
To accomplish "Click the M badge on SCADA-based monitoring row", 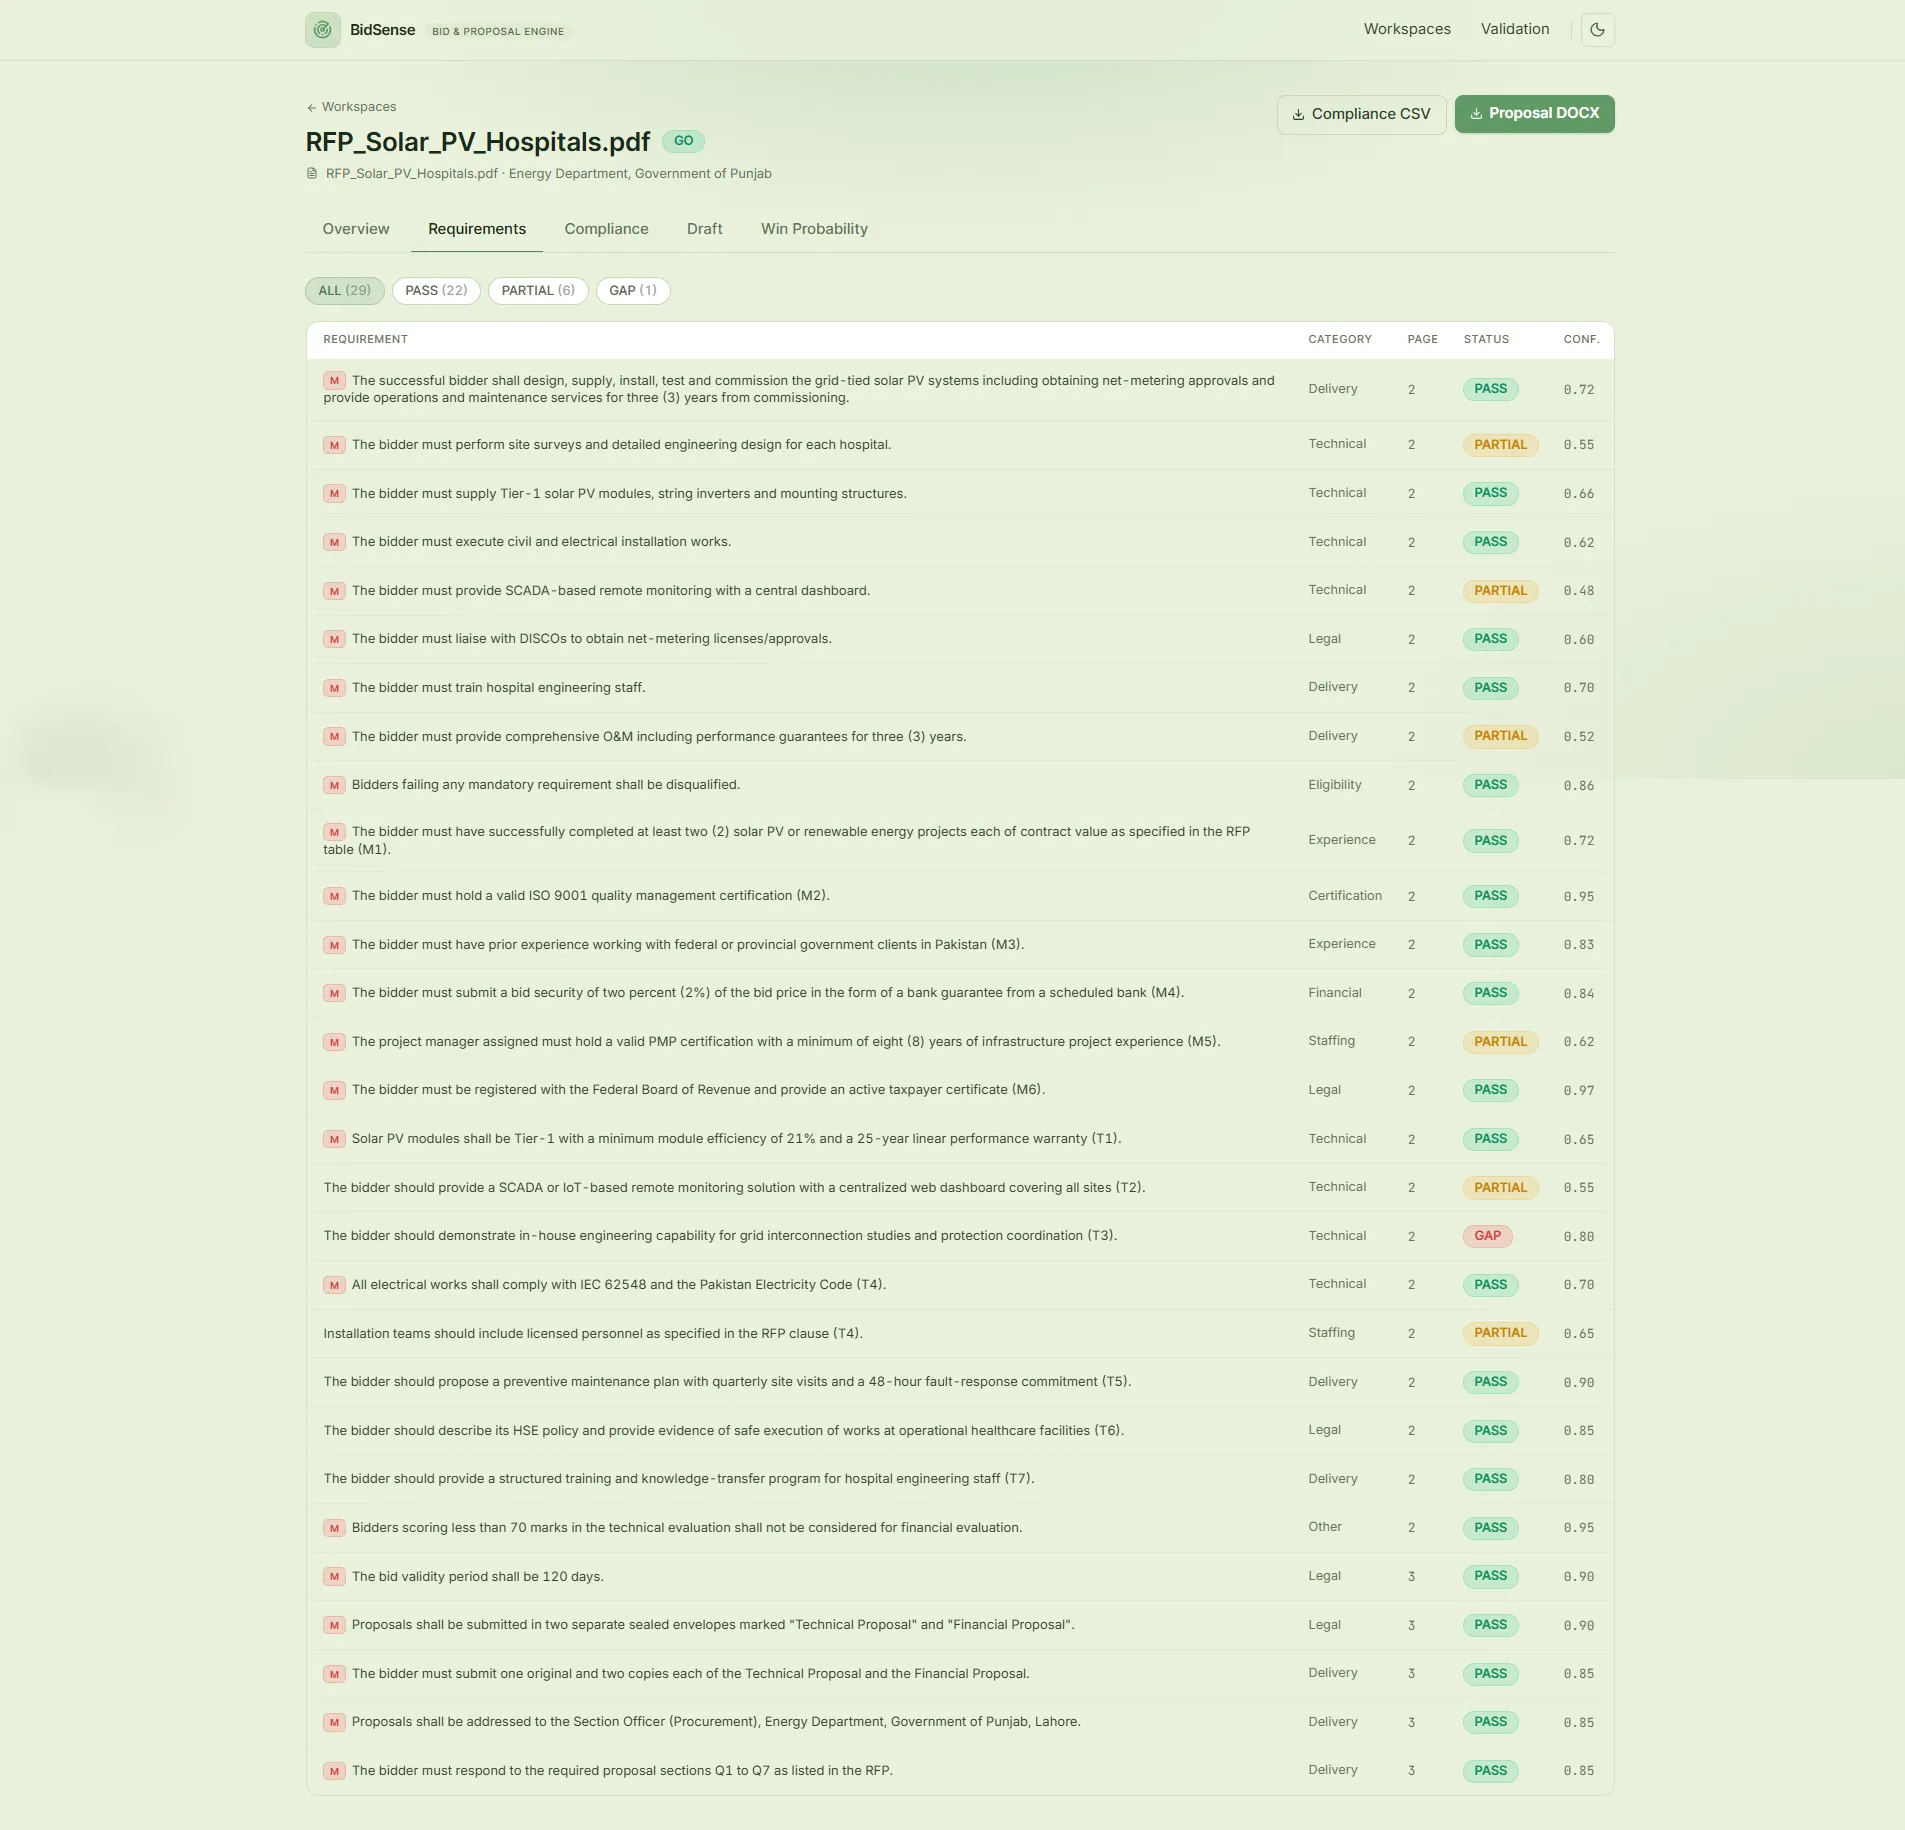I will tap(334, 591).
